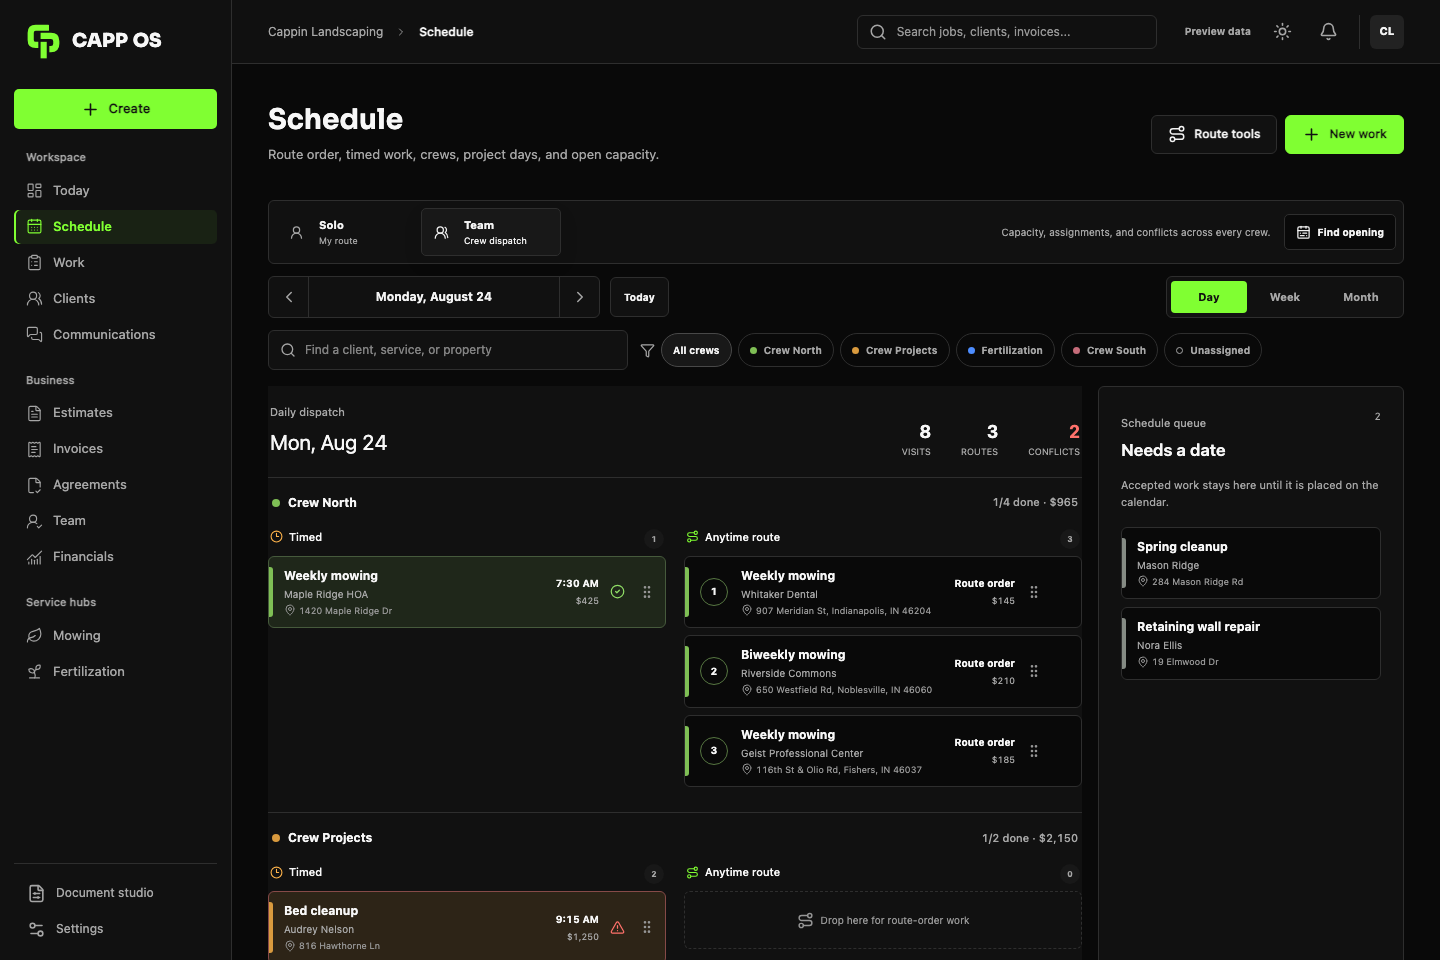
Task: Filter by Crew Projects chip
Action: 895,350
